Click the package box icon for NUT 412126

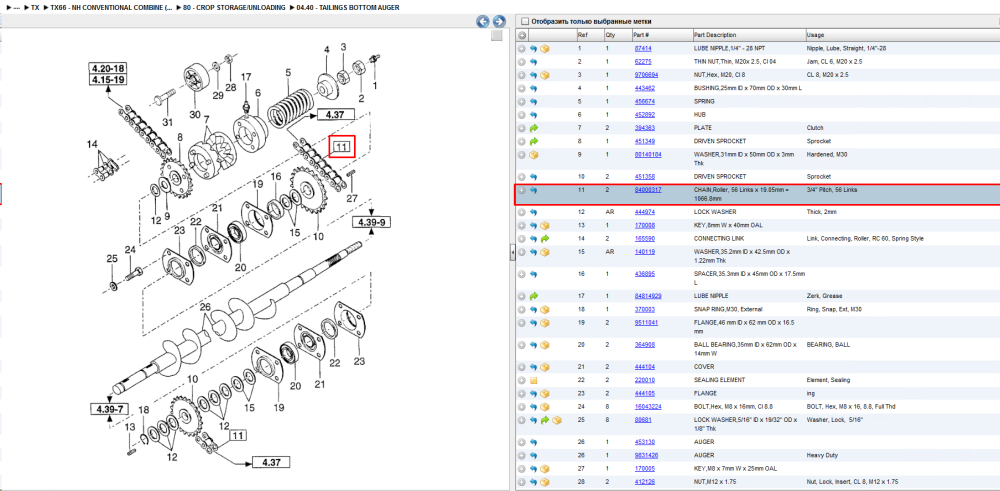(545, 481)
